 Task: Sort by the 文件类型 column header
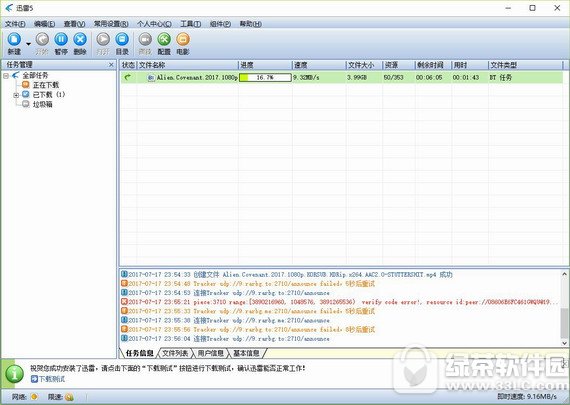coord(526,65)
